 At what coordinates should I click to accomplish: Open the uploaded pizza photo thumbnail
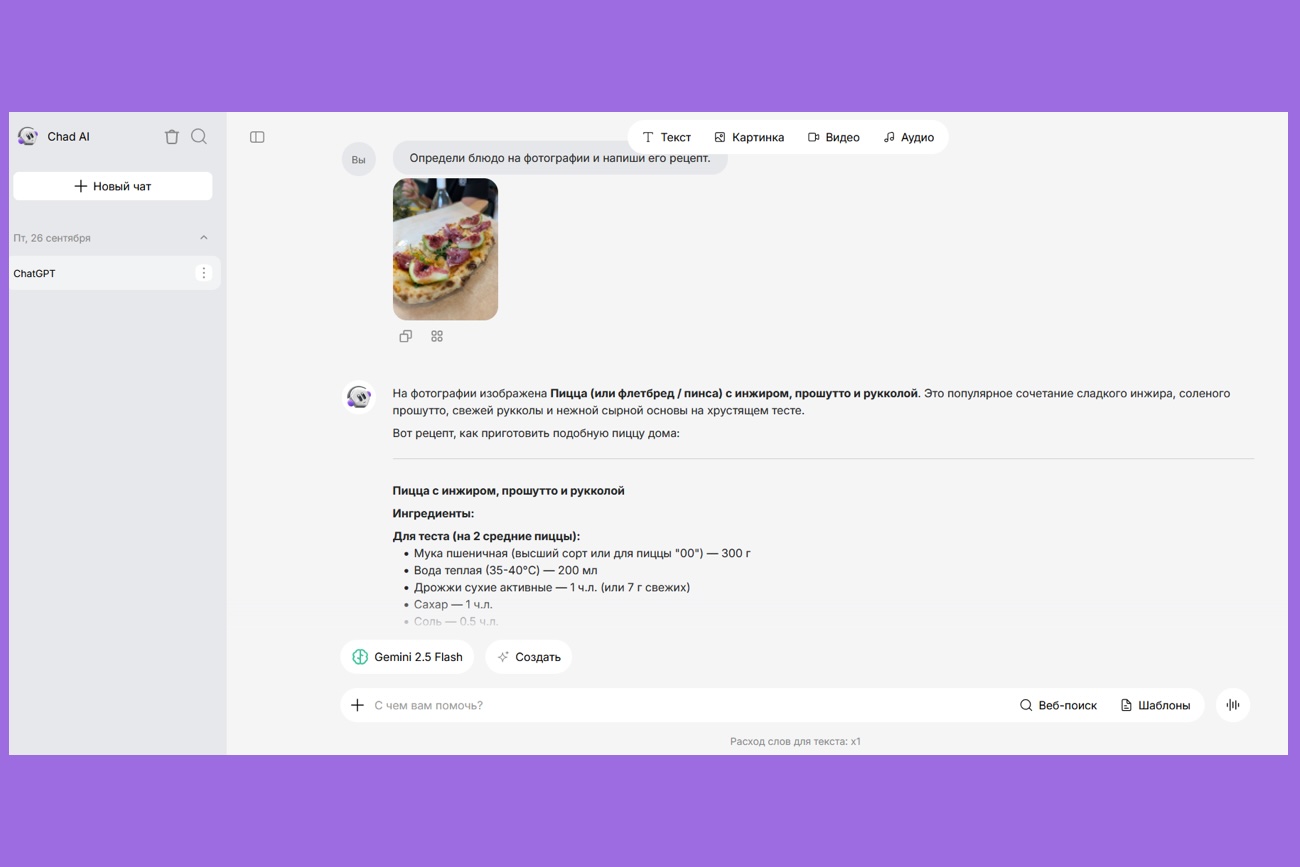445,249
